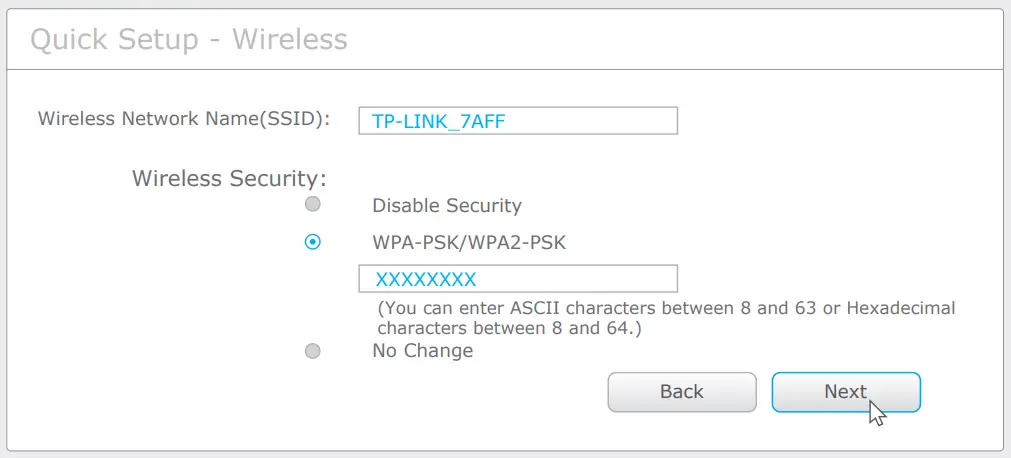Click the word "Wireless" in the panel title
The image size is (1011, 458).
click(290, 40)
